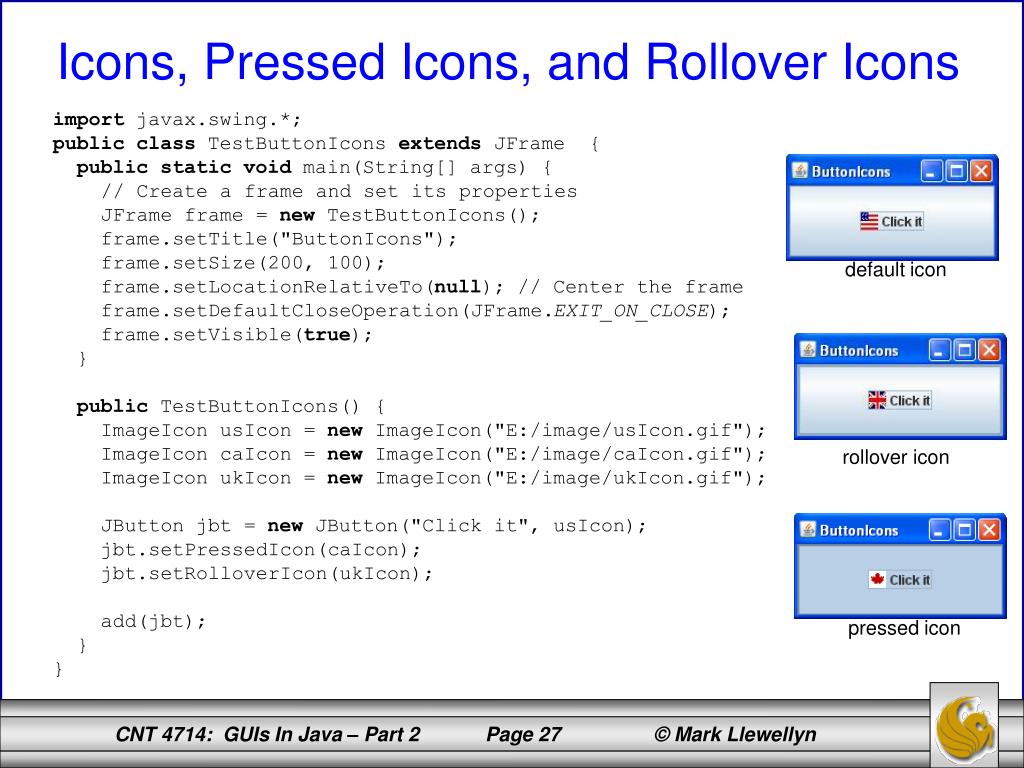The image size is (1024, 768).
Task: Close the default icon ButtonIcons window
Action: tap(981, 172)
